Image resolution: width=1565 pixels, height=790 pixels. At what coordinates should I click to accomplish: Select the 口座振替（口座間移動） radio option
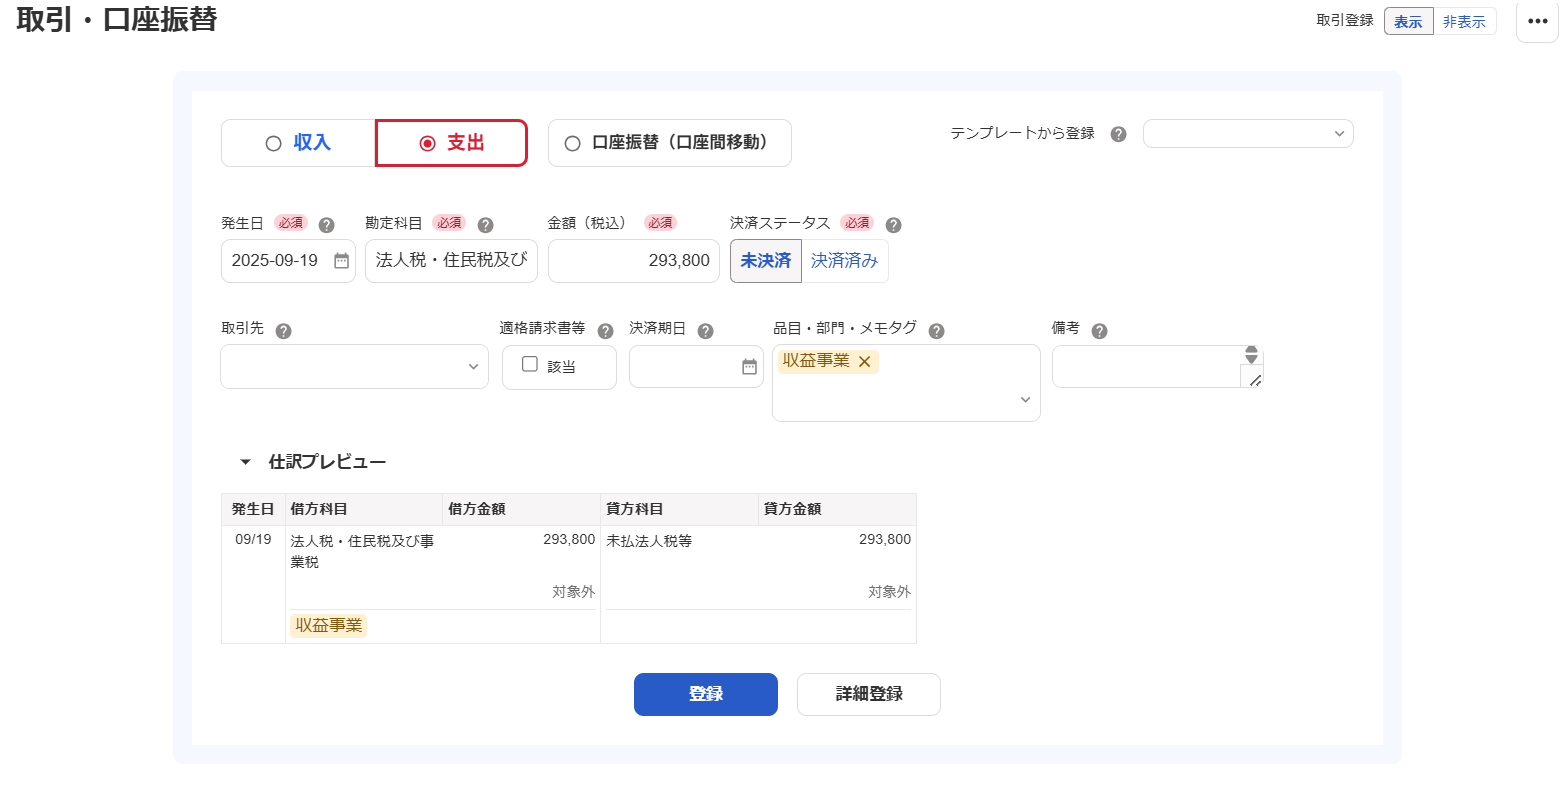click(x=670, y=143)
